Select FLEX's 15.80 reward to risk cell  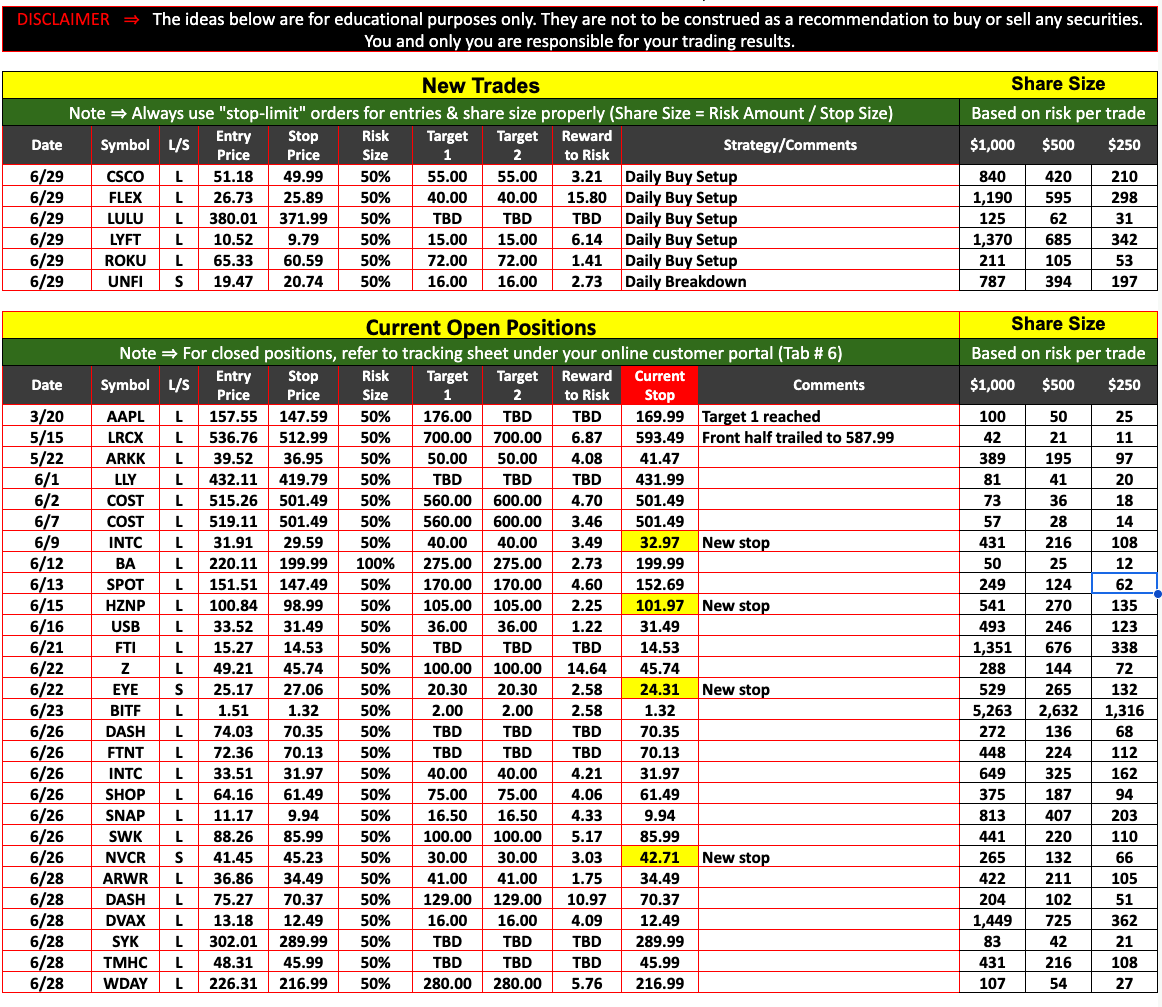[586, 198]
